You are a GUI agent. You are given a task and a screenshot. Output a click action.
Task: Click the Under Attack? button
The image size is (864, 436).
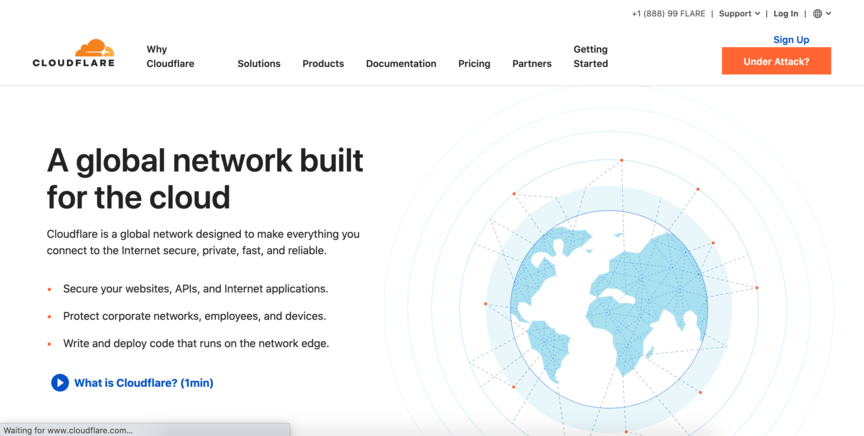(x=776, y=61)
